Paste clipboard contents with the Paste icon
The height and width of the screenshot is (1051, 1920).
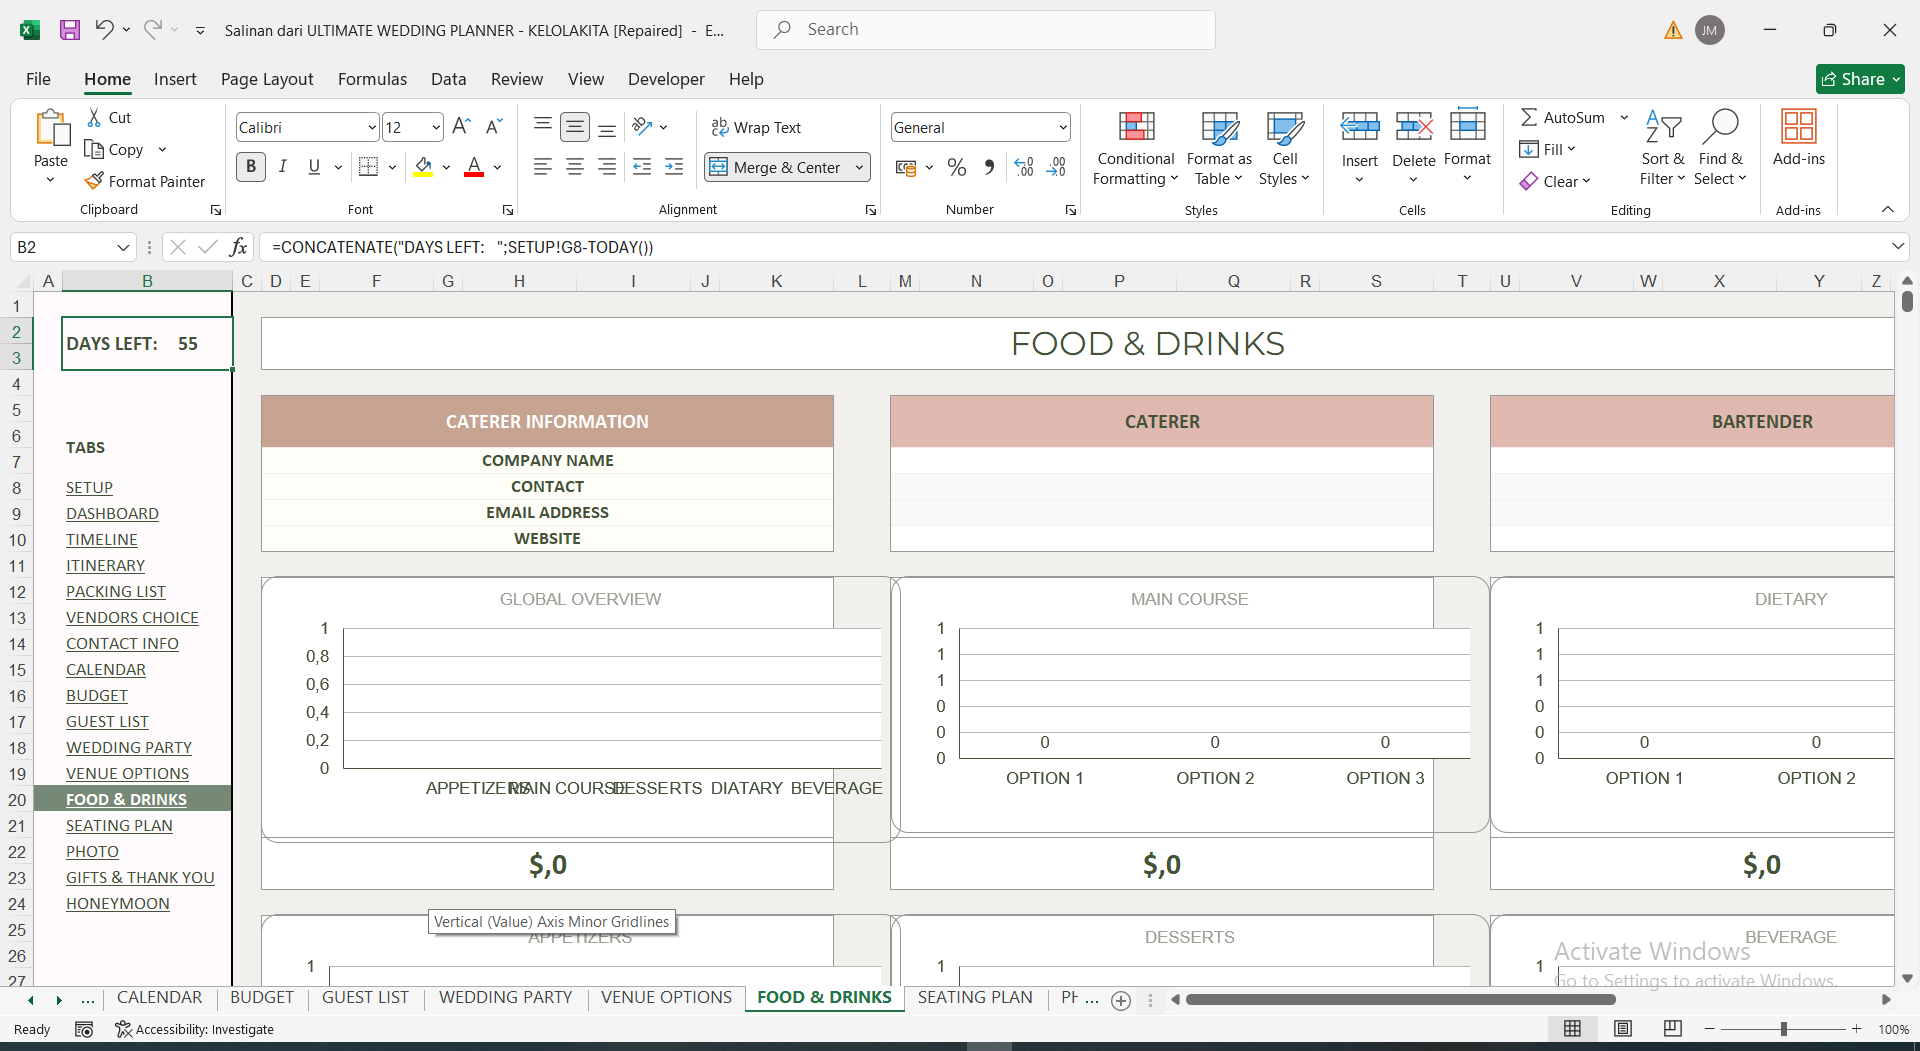point(51,130)
